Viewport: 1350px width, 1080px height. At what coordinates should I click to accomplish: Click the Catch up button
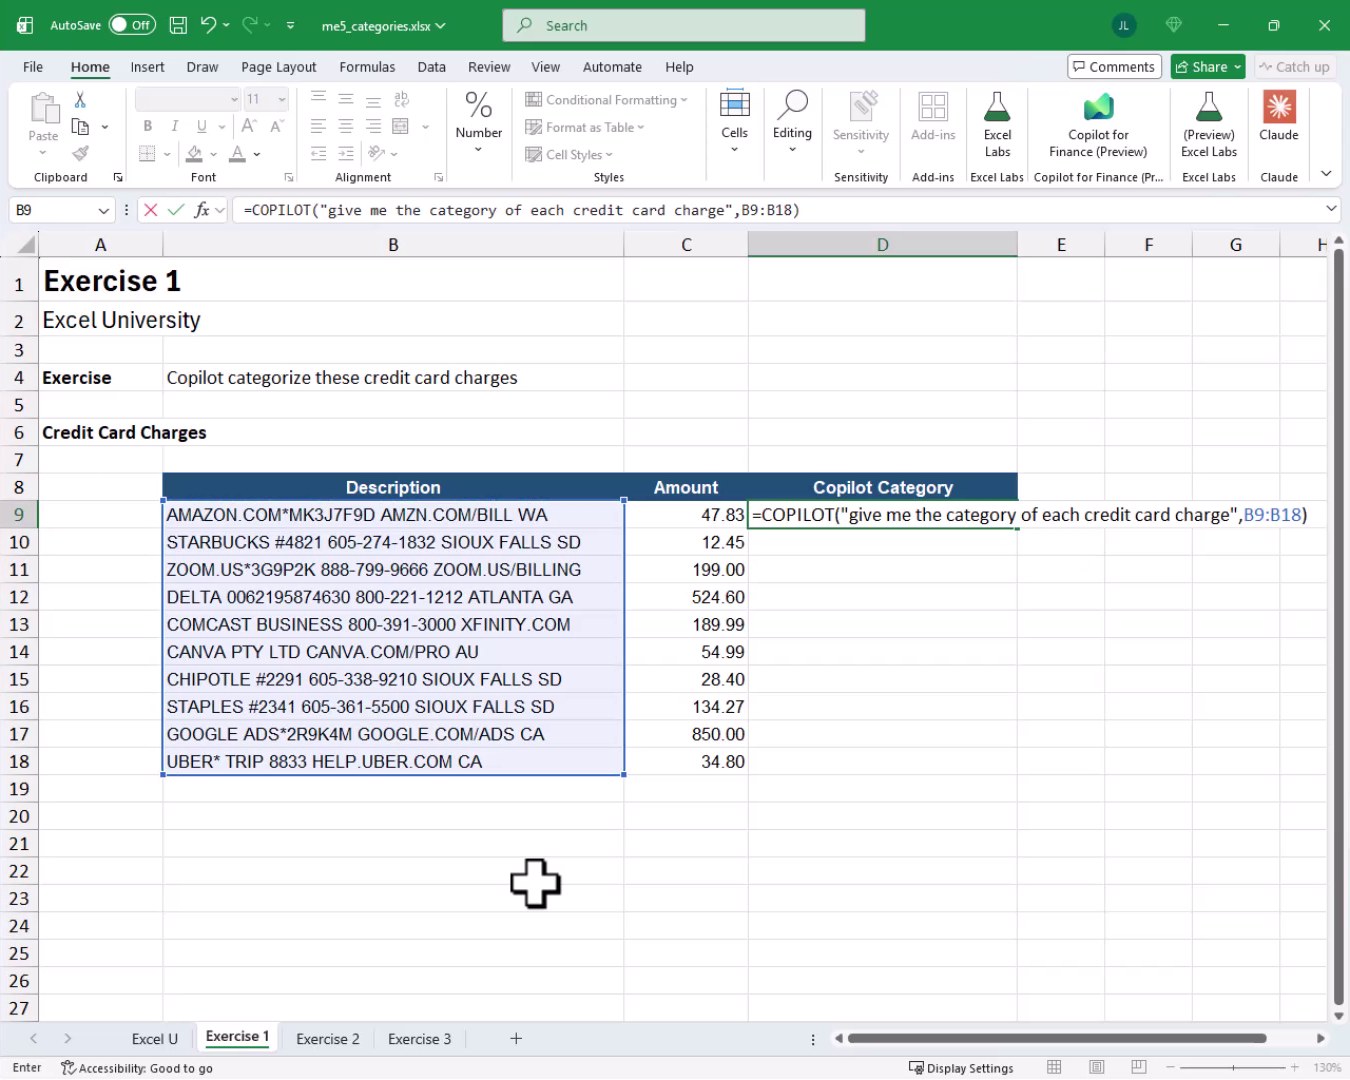pyautogui.click(x=1294, y=67)
